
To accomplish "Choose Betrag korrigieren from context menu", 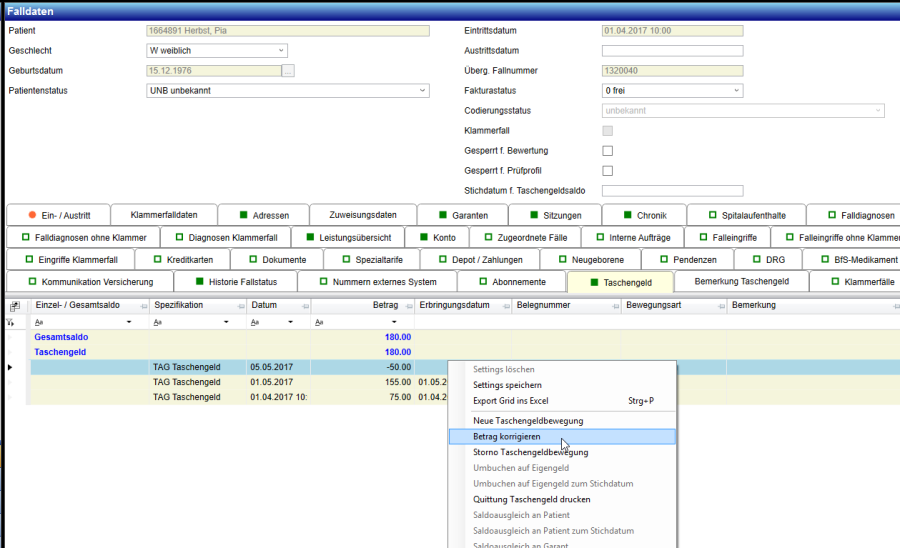I will (510, 437).
